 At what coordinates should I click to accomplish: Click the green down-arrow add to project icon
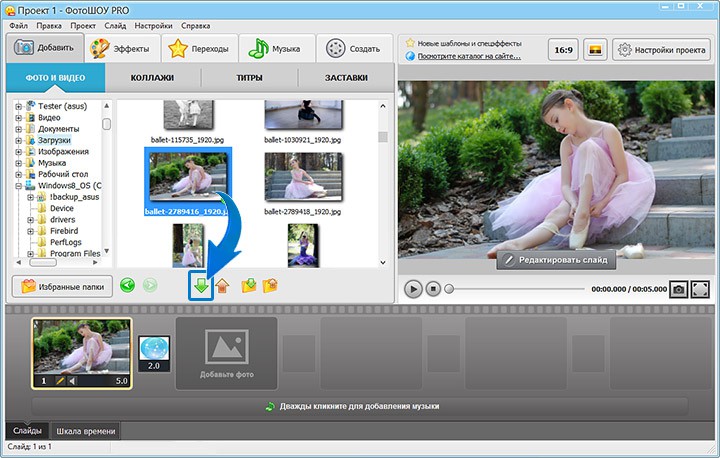click(202, 286)
